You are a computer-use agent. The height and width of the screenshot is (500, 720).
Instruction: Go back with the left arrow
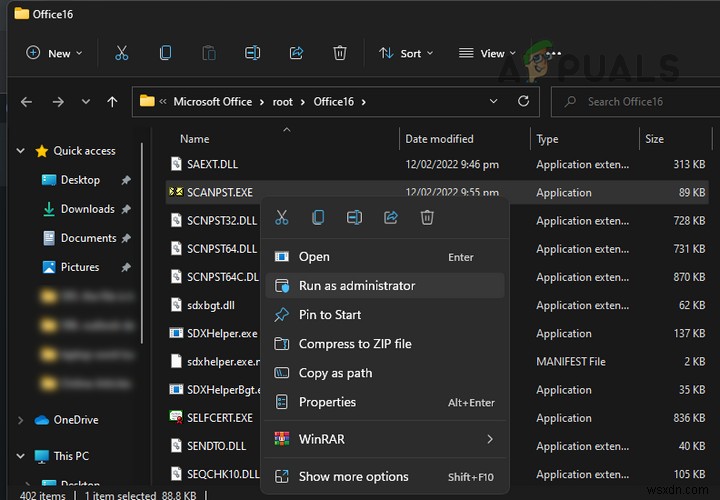pos(27,101)
